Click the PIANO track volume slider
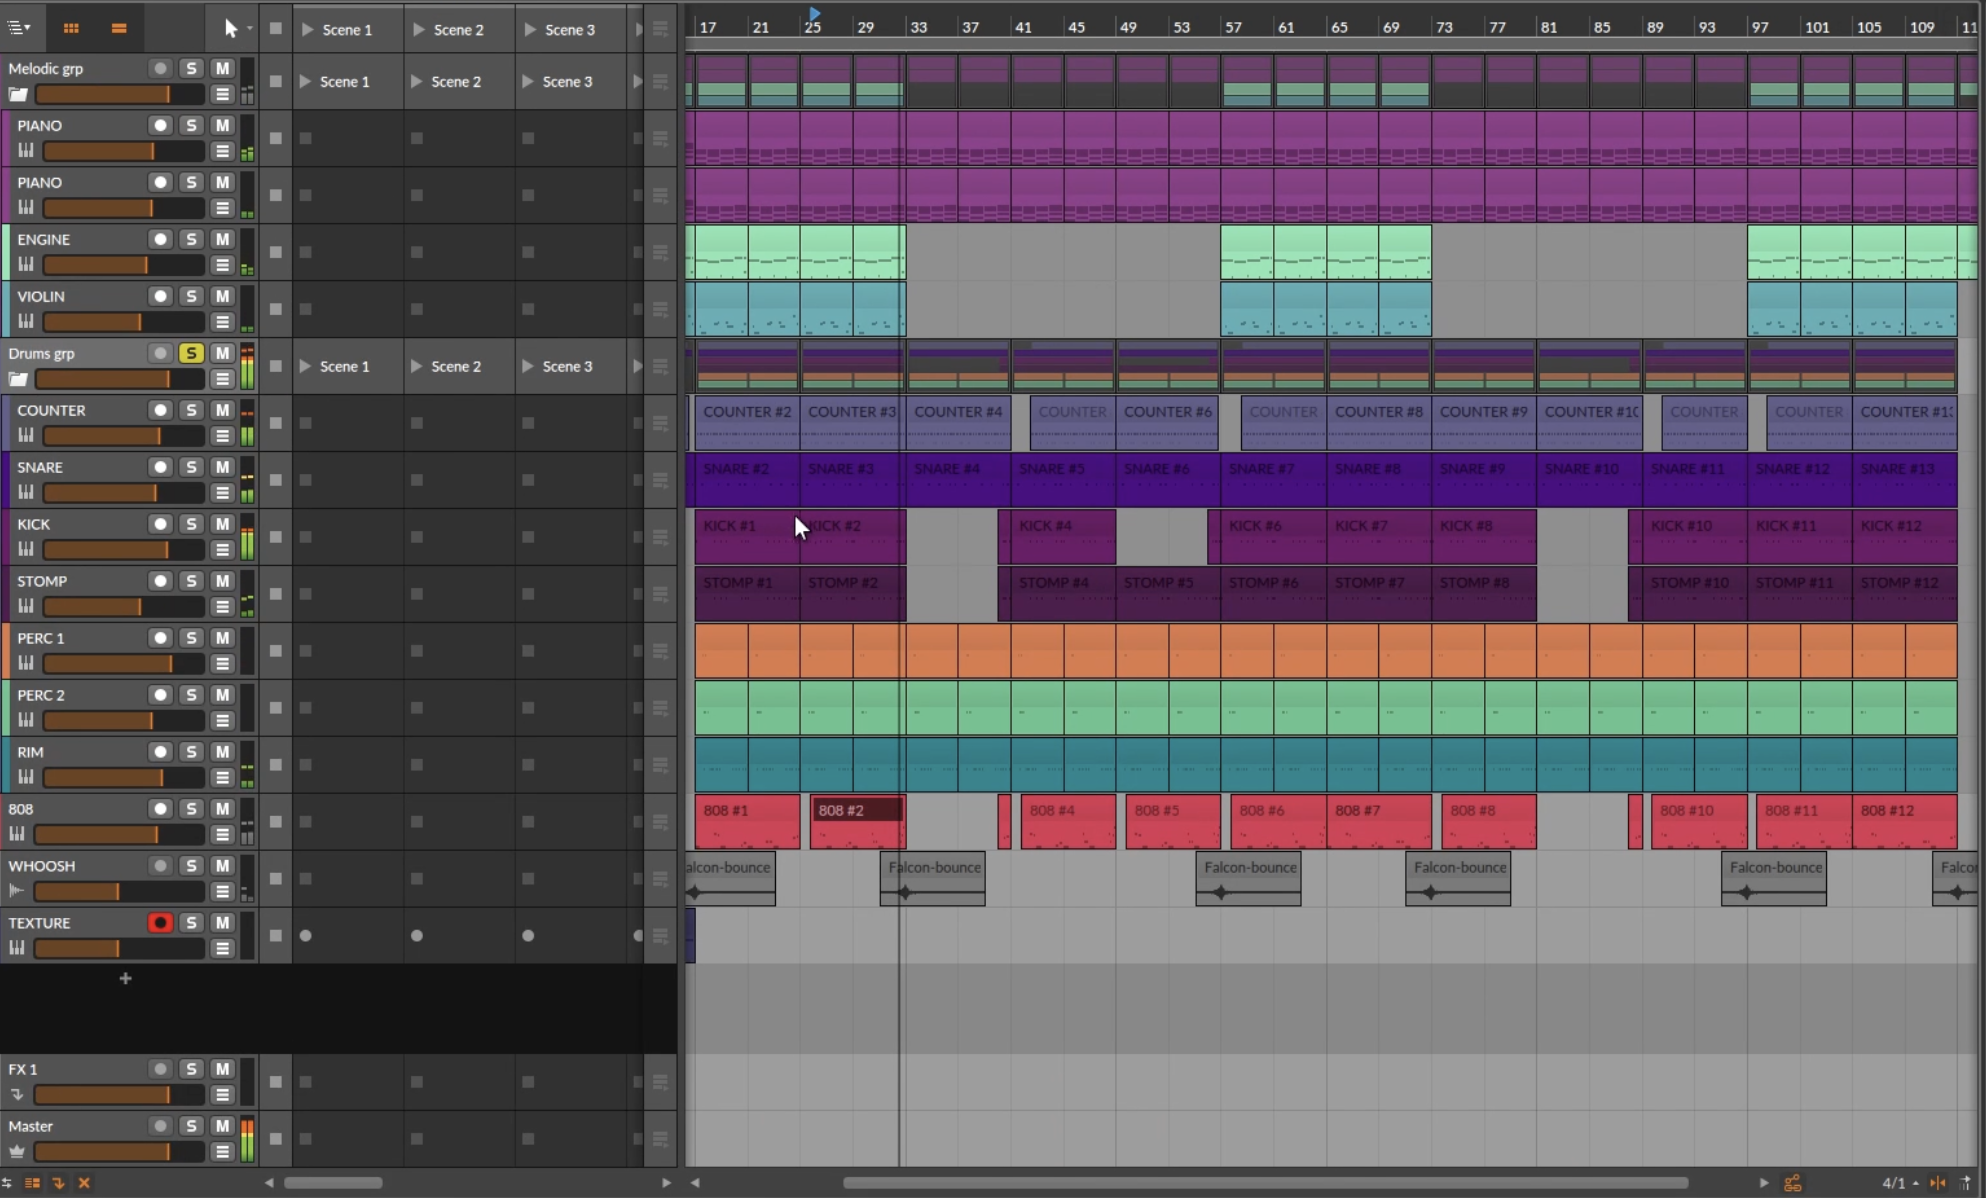Screen dimensions: 1986x1198 [122, 151]
